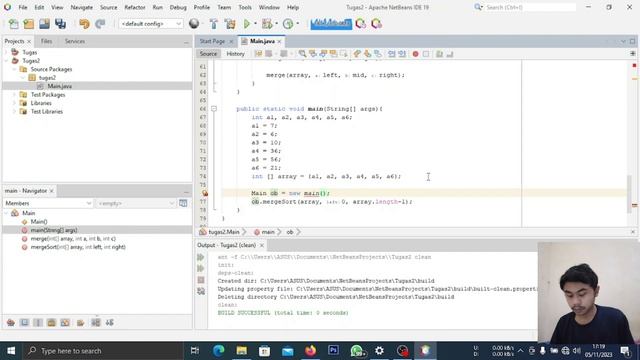
Task: Click the Open Project toolbar icon
Action: click(44, 24)
